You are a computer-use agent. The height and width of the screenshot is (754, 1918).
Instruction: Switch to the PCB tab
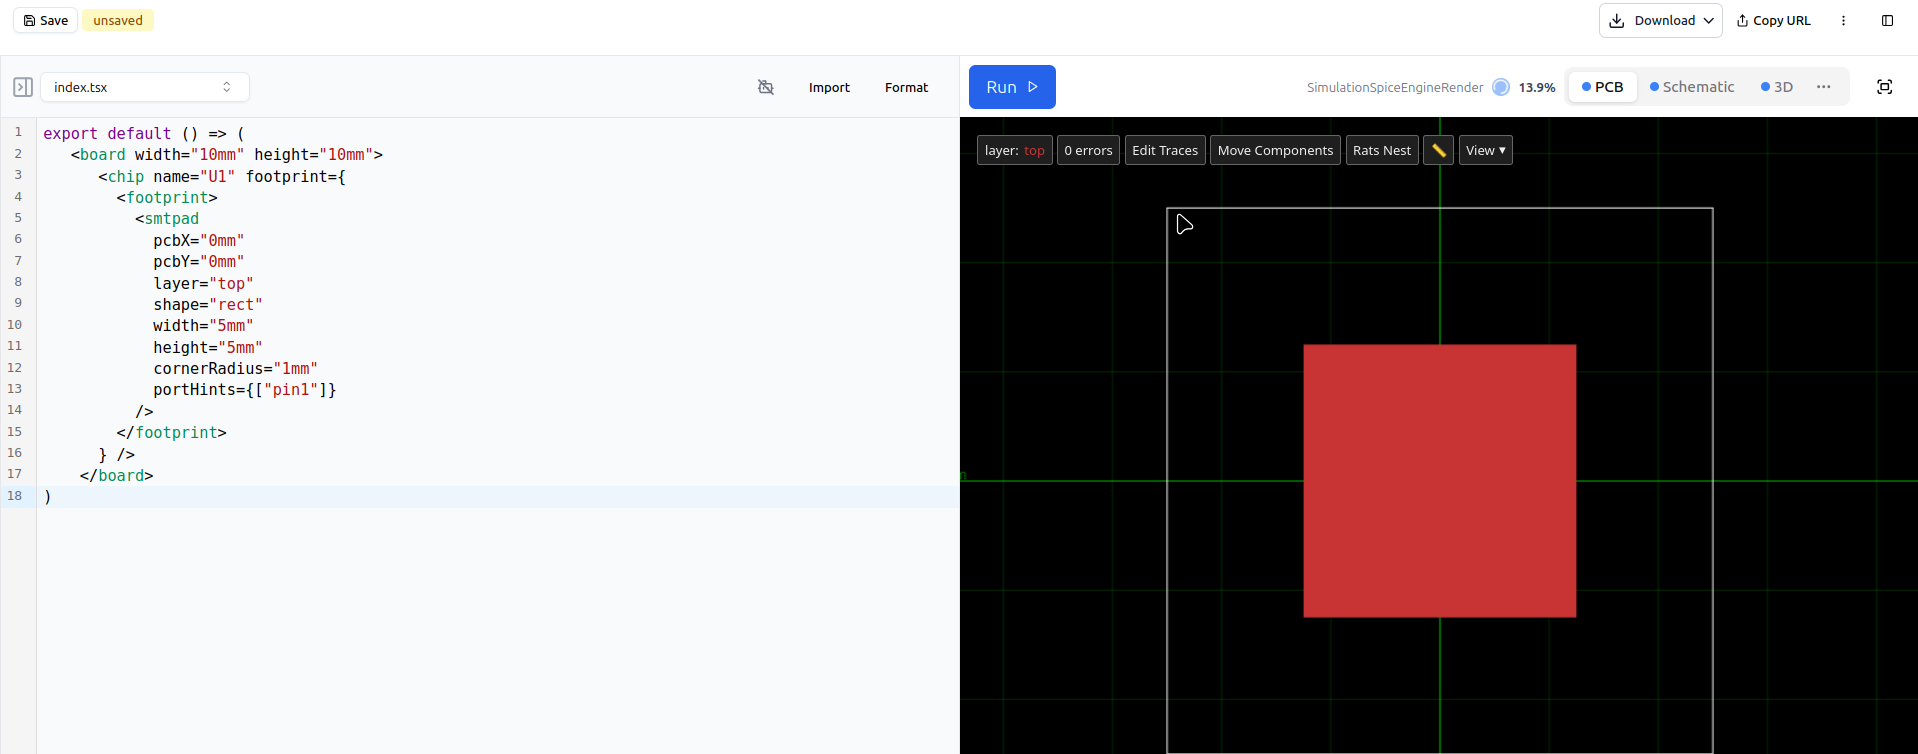pyautogui.click(x=1602, y=87)
